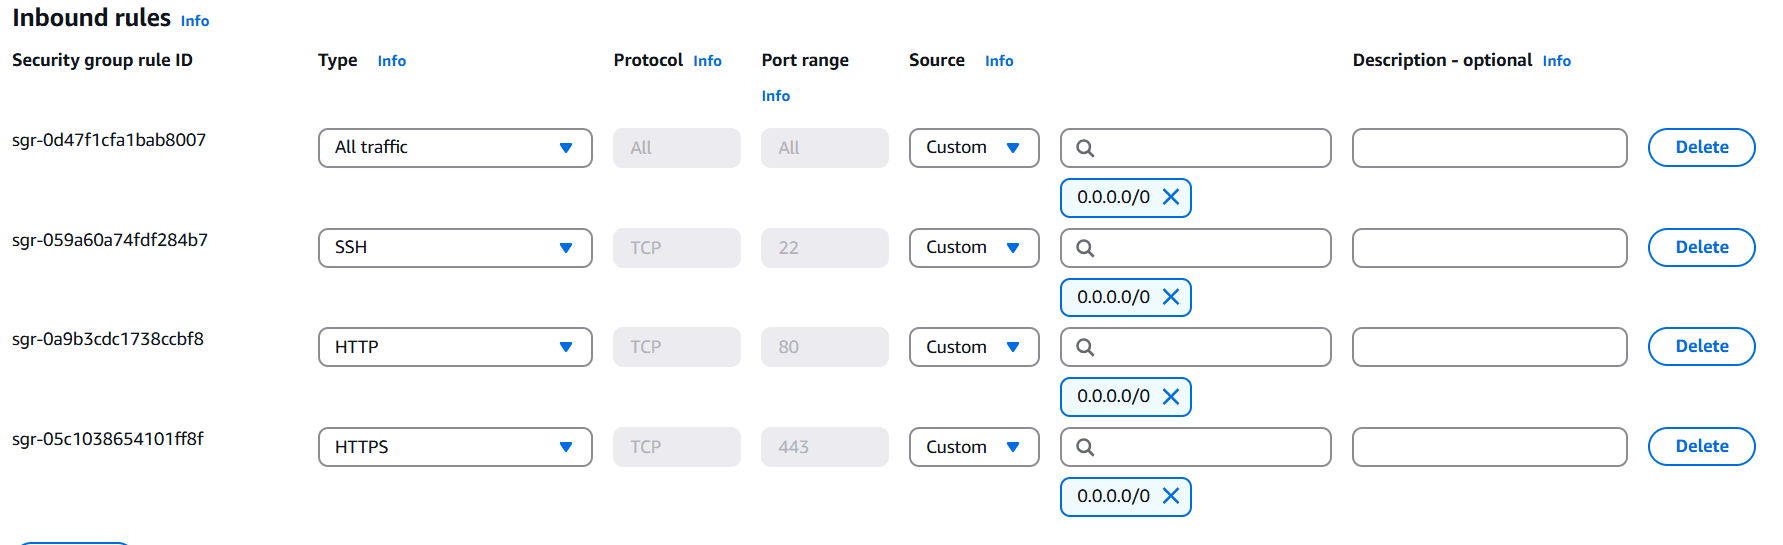
Task: Delete the SSH inbound rule
Action: (1701, 247)
